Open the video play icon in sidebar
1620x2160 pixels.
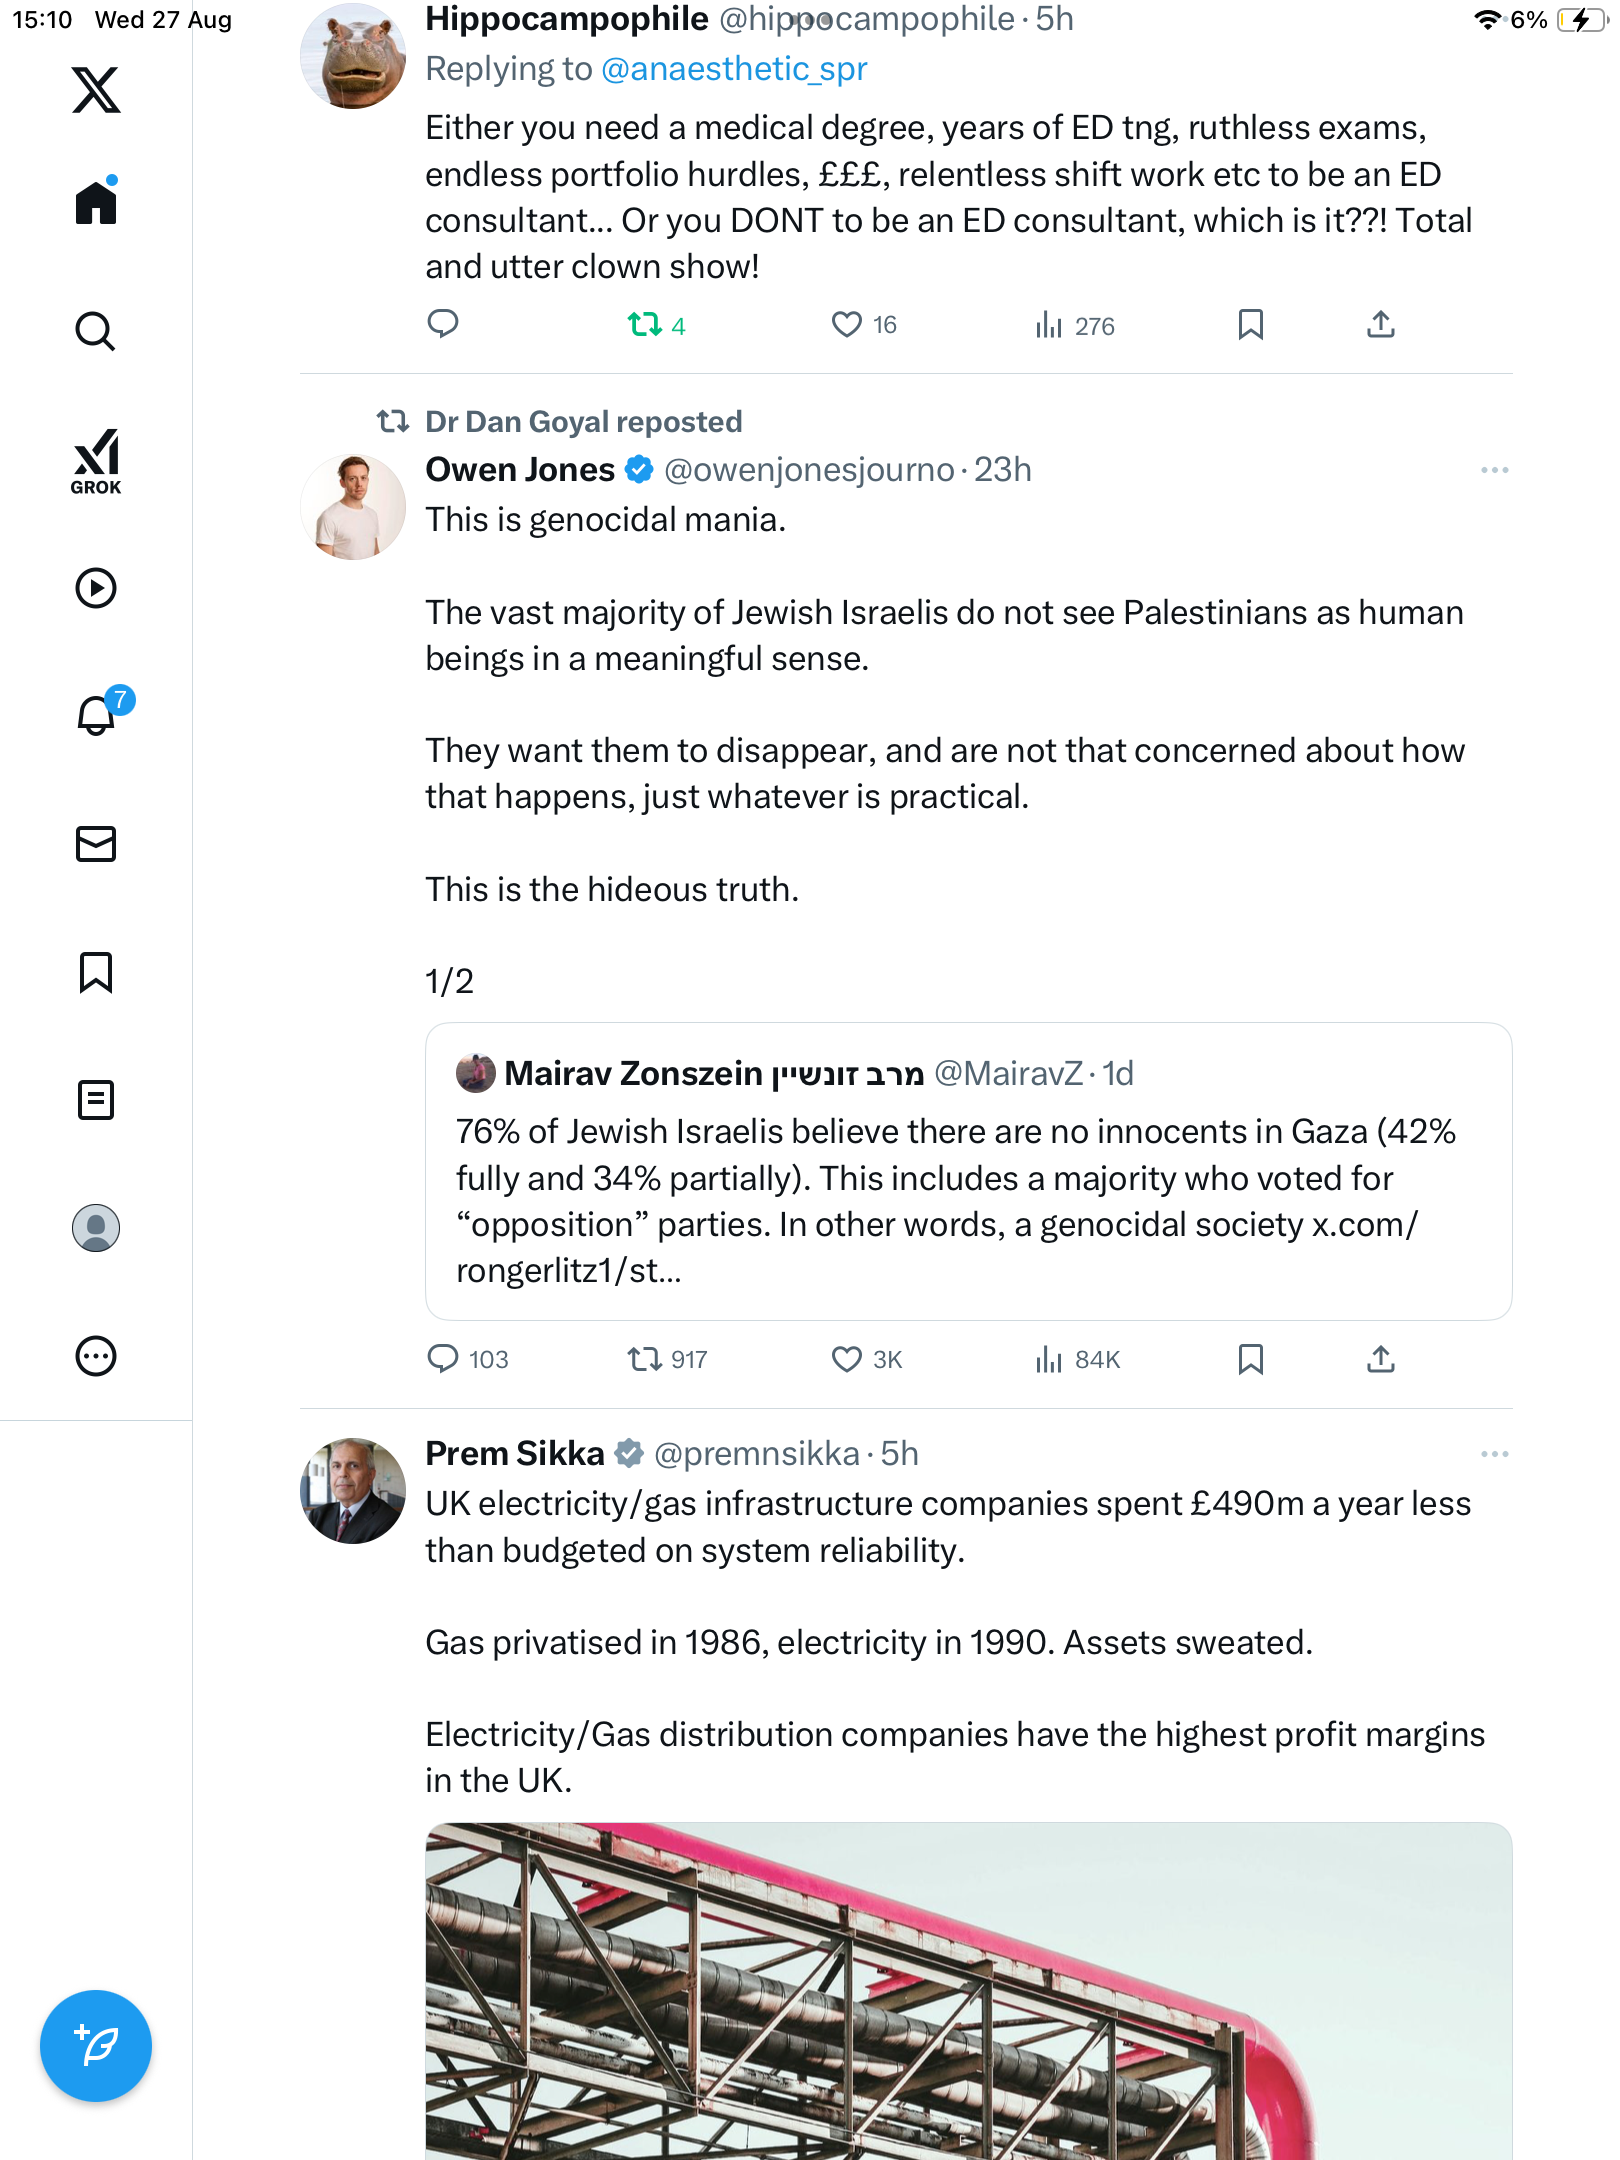96,588
